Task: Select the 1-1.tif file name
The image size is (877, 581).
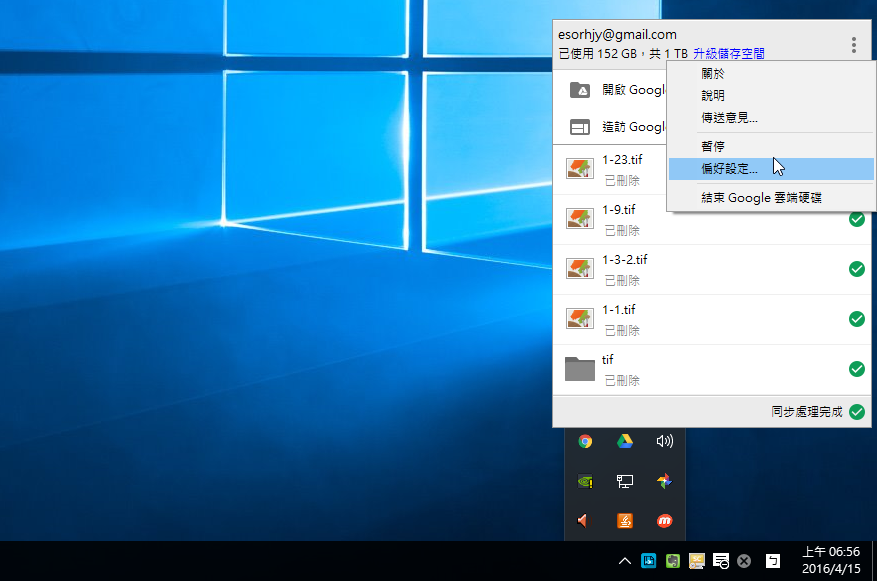Action: [x=619, y=309]
